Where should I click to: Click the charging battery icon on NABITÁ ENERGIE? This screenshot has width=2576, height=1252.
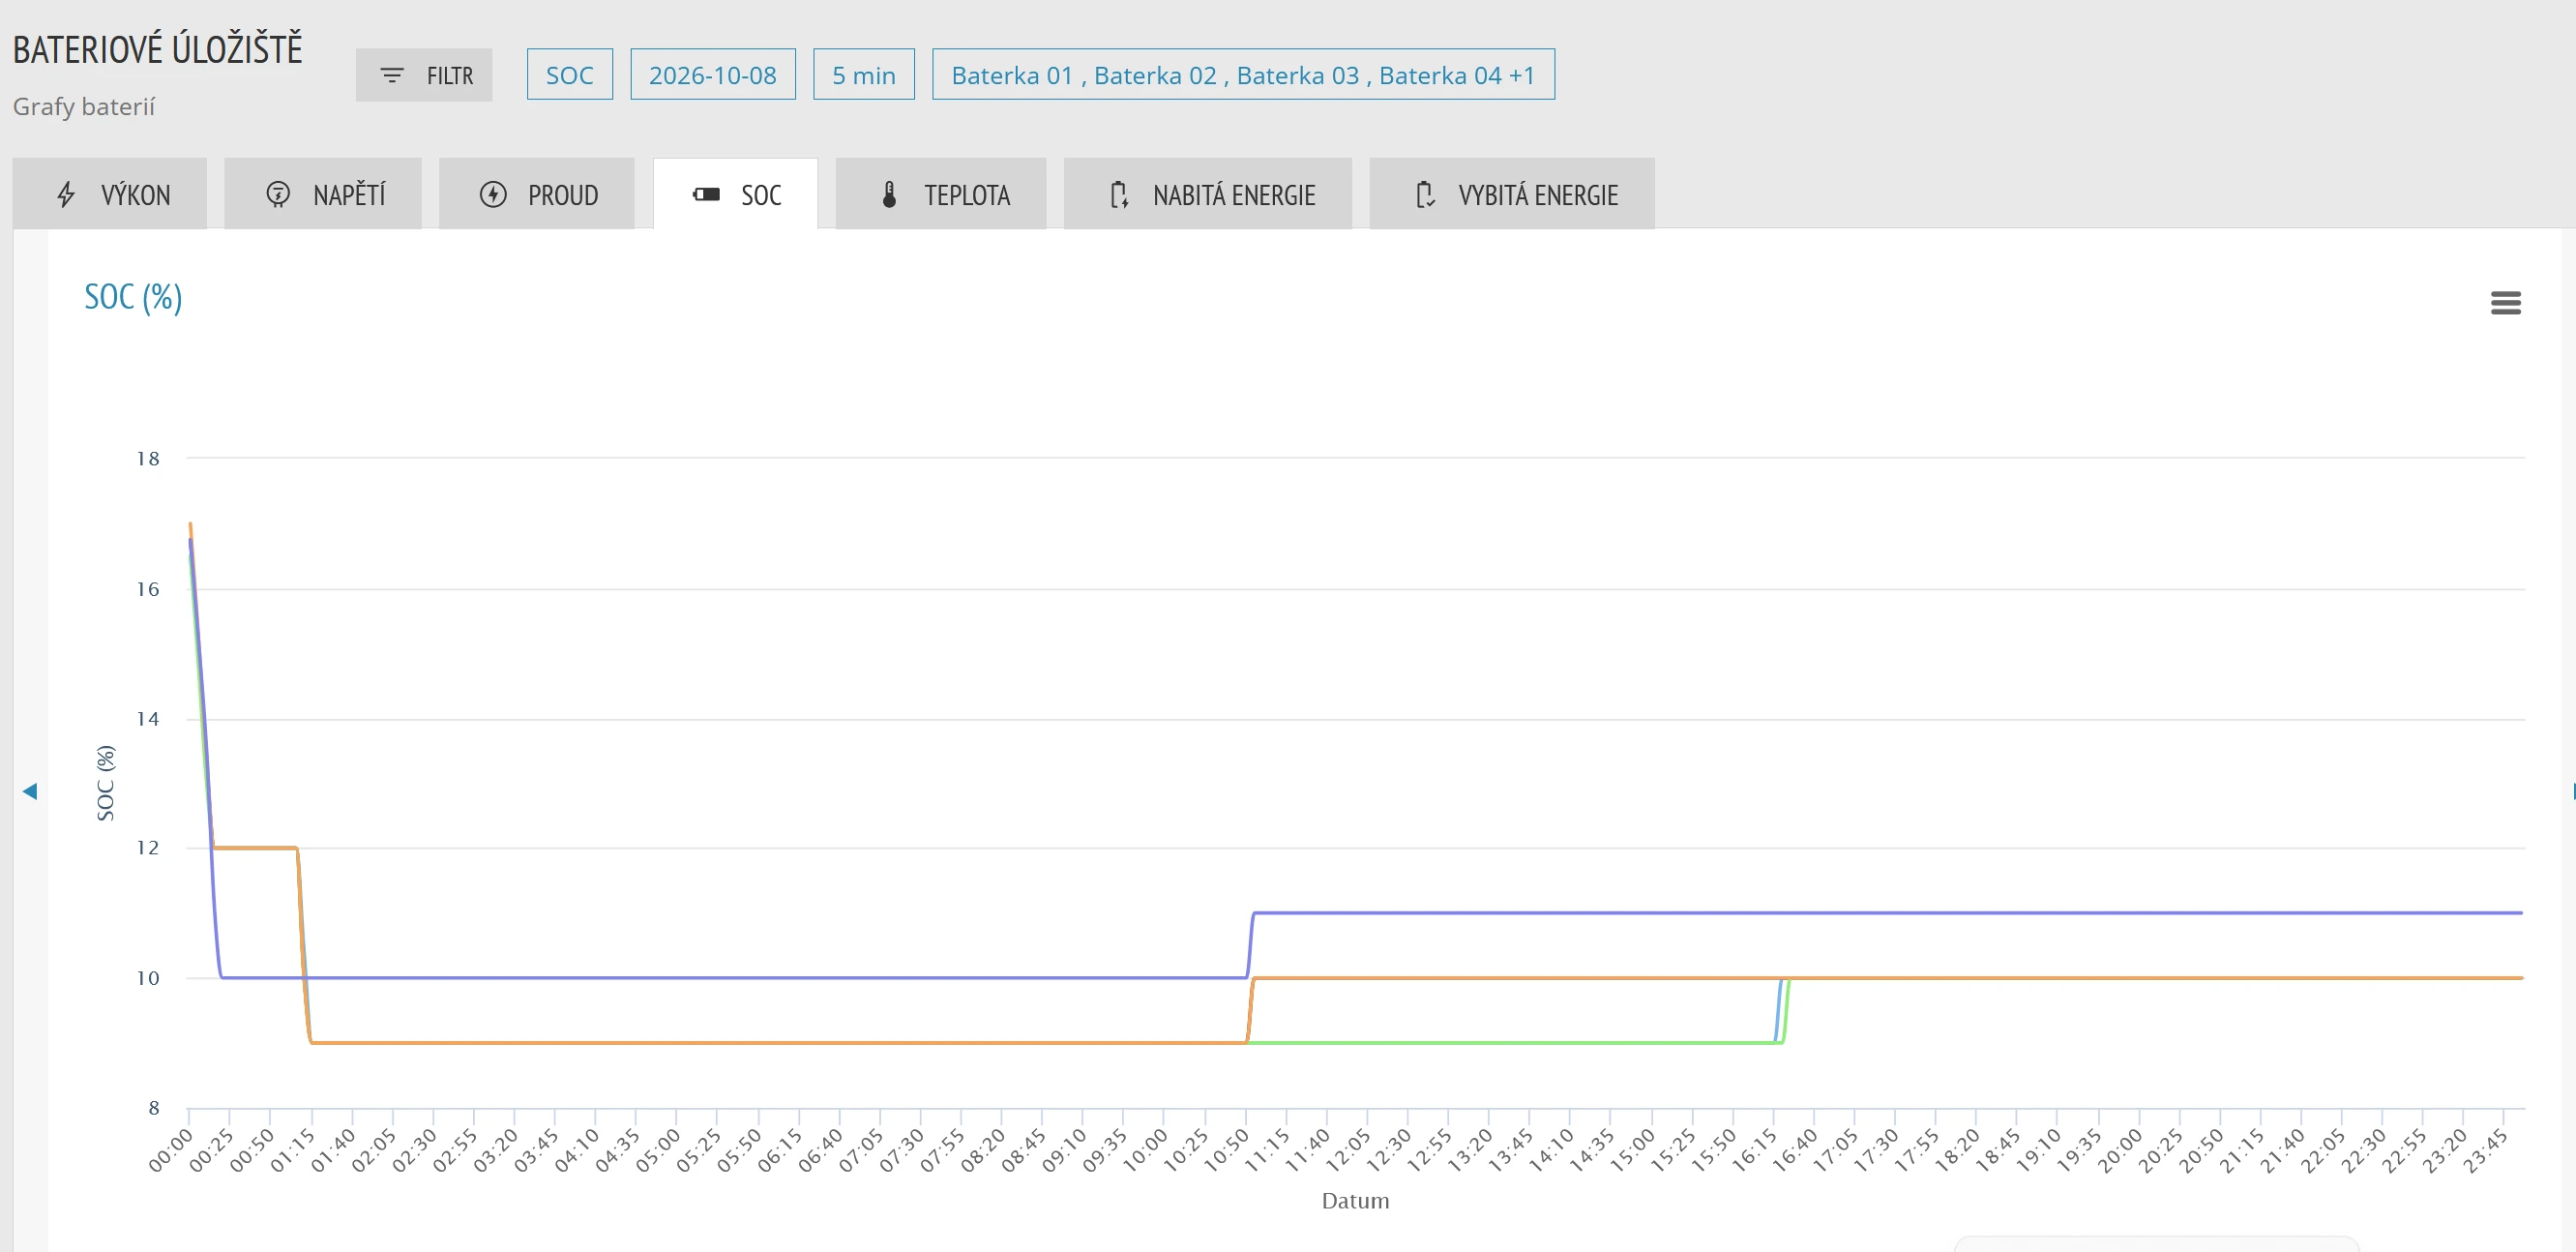click(1119, 194)
